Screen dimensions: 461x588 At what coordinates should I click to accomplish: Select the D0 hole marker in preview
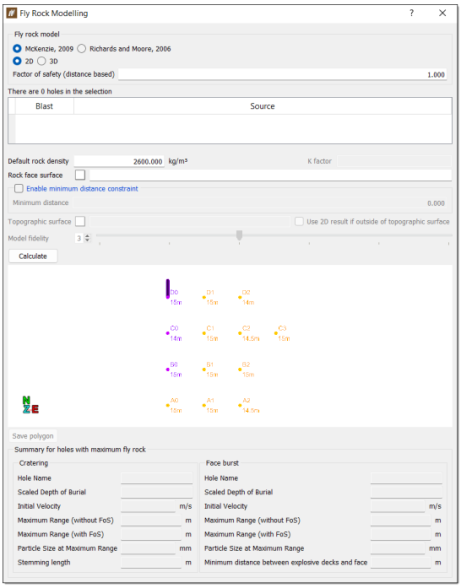point(168,289)
